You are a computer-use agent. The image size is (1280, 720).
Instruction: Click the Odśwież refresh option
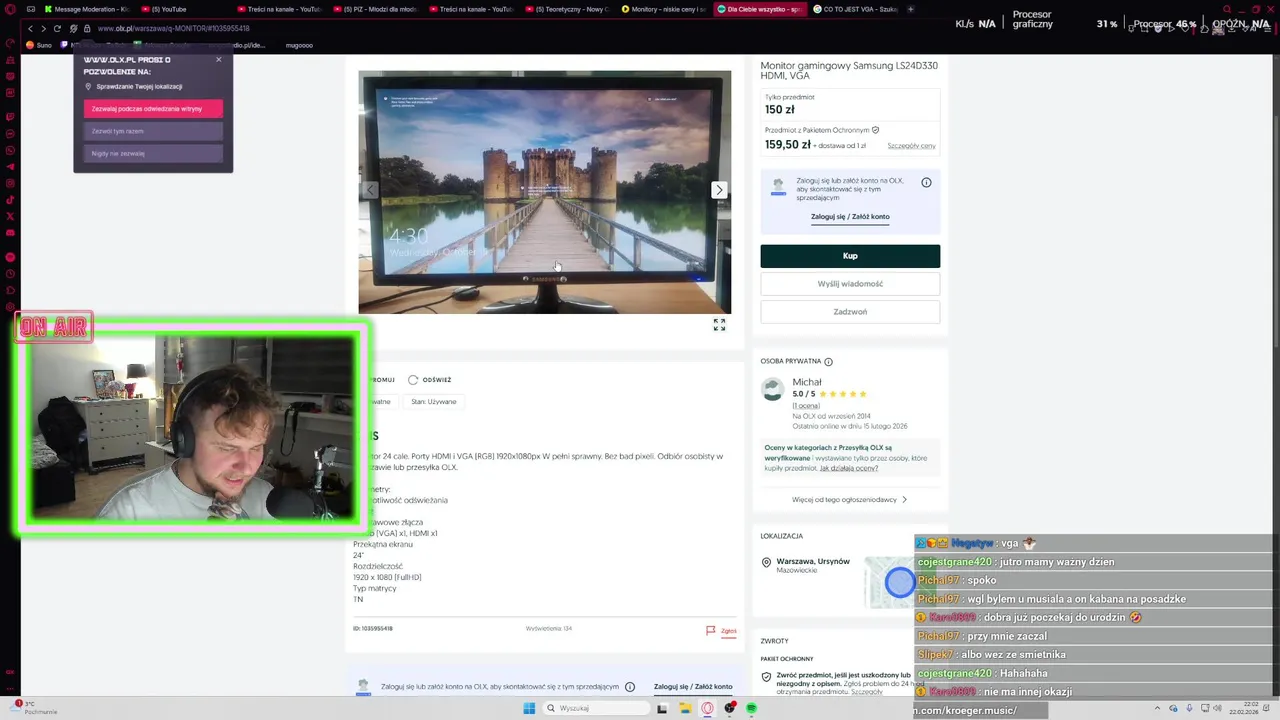point(429,380)
